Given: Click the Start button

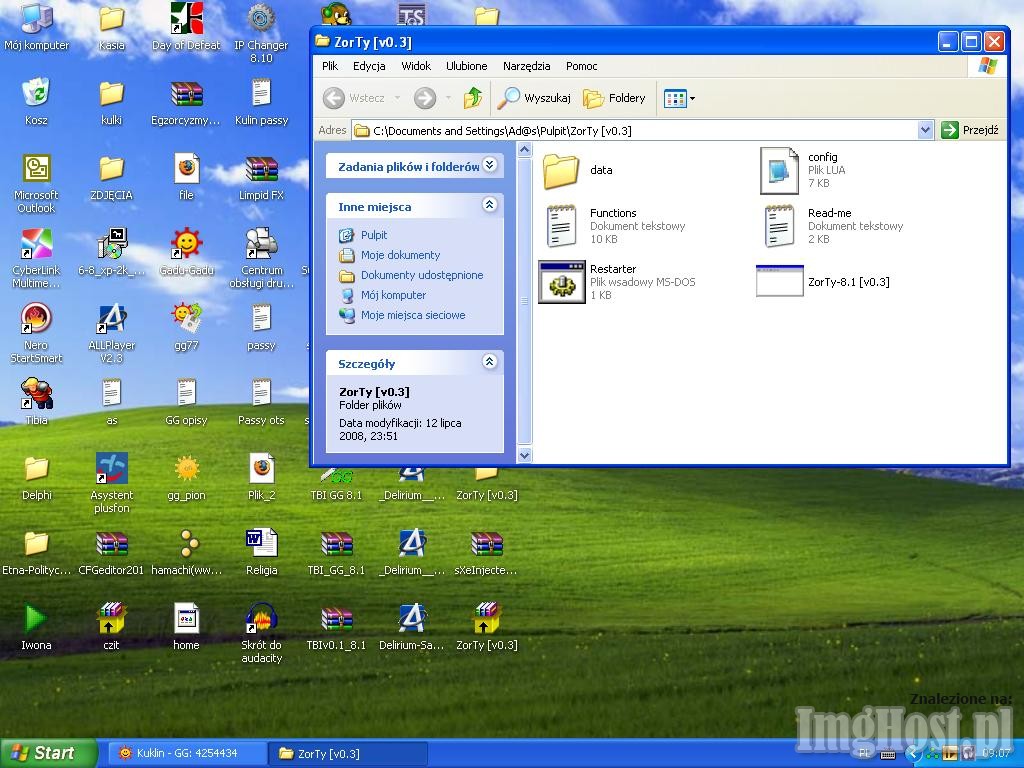Looking at the screenshot, I should [47, 753].
